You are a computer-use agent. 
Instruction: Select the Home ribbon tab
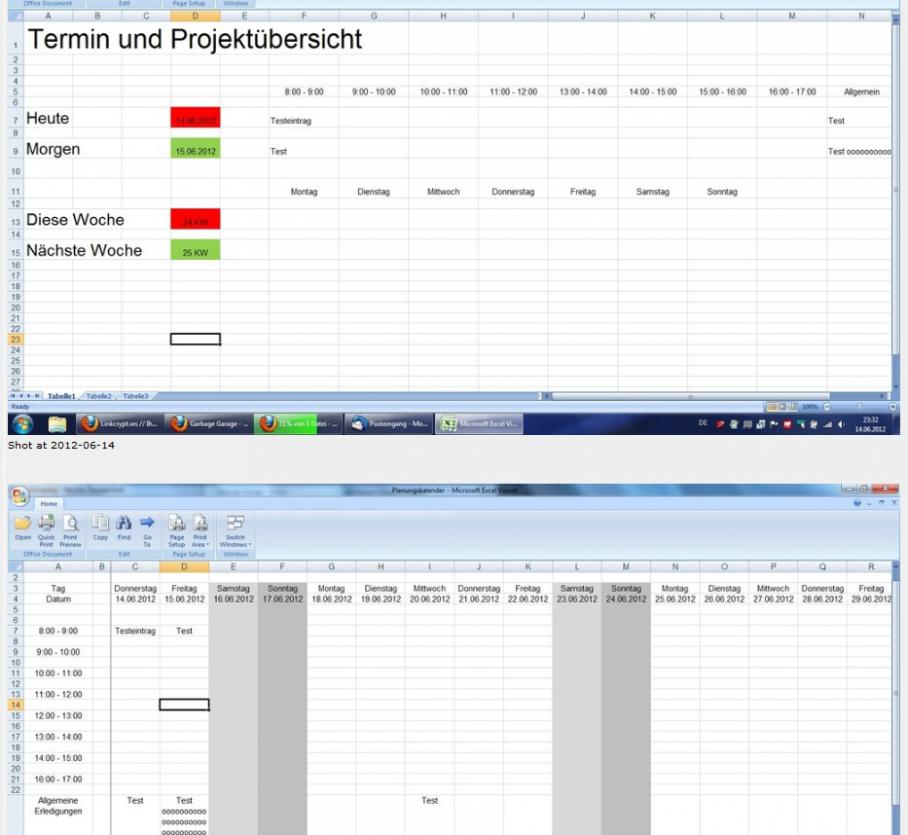pos(49,504)
